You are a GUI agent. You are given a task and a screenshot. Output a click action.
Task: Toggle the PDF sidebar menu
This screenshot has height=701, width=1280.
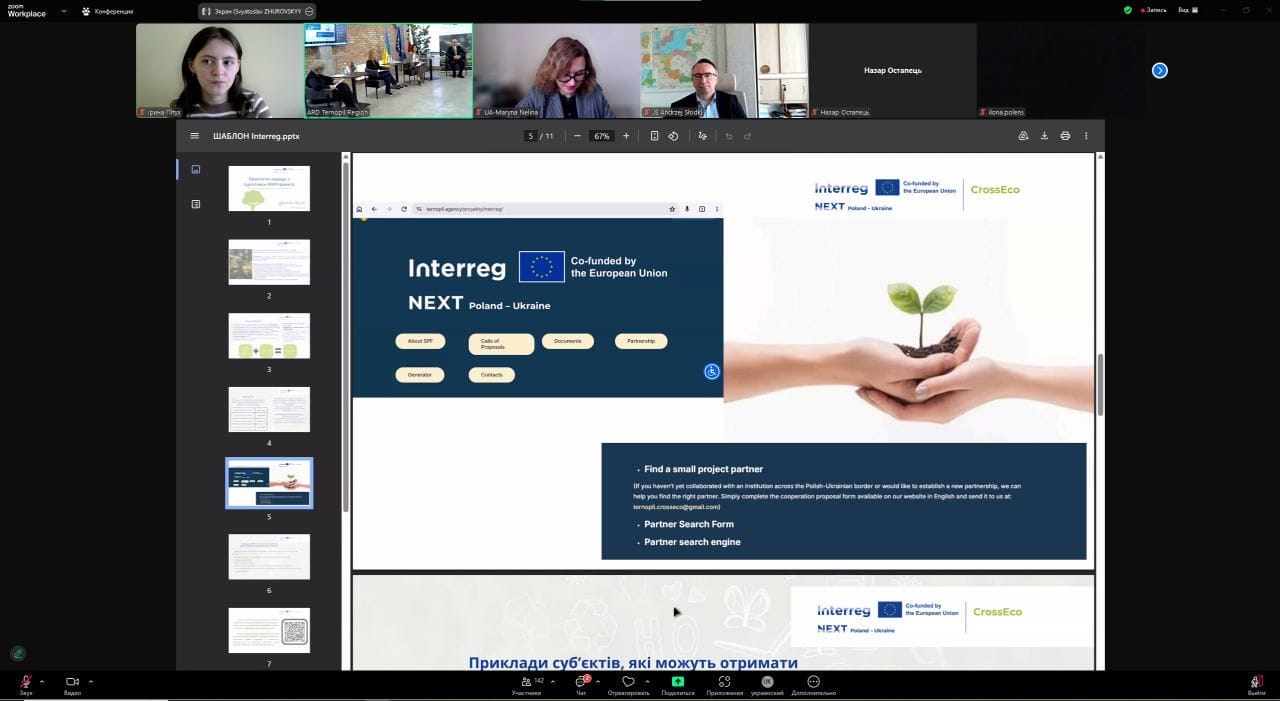coord(194,136)
